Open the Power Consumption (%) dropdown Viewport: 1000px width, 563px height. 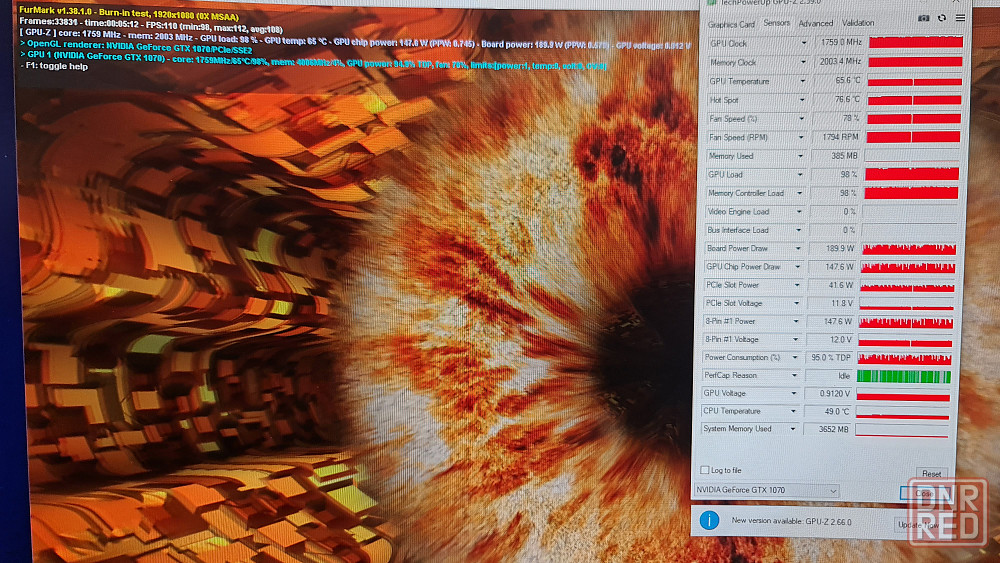pyautogui.click(x=795, y=357)
